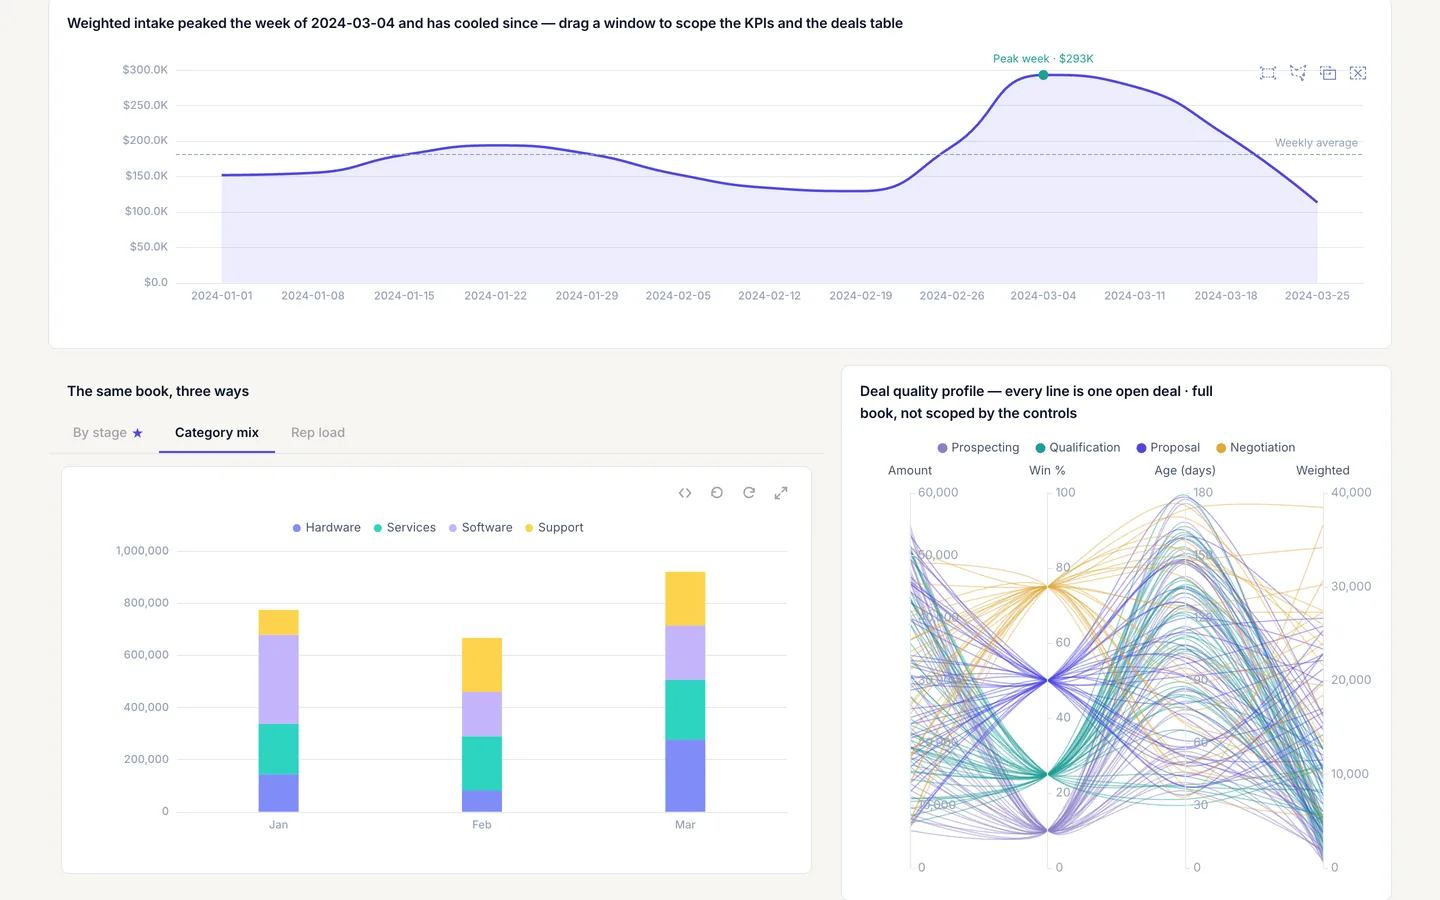Toggle the Hardware series in the legend

pos(326,528)
